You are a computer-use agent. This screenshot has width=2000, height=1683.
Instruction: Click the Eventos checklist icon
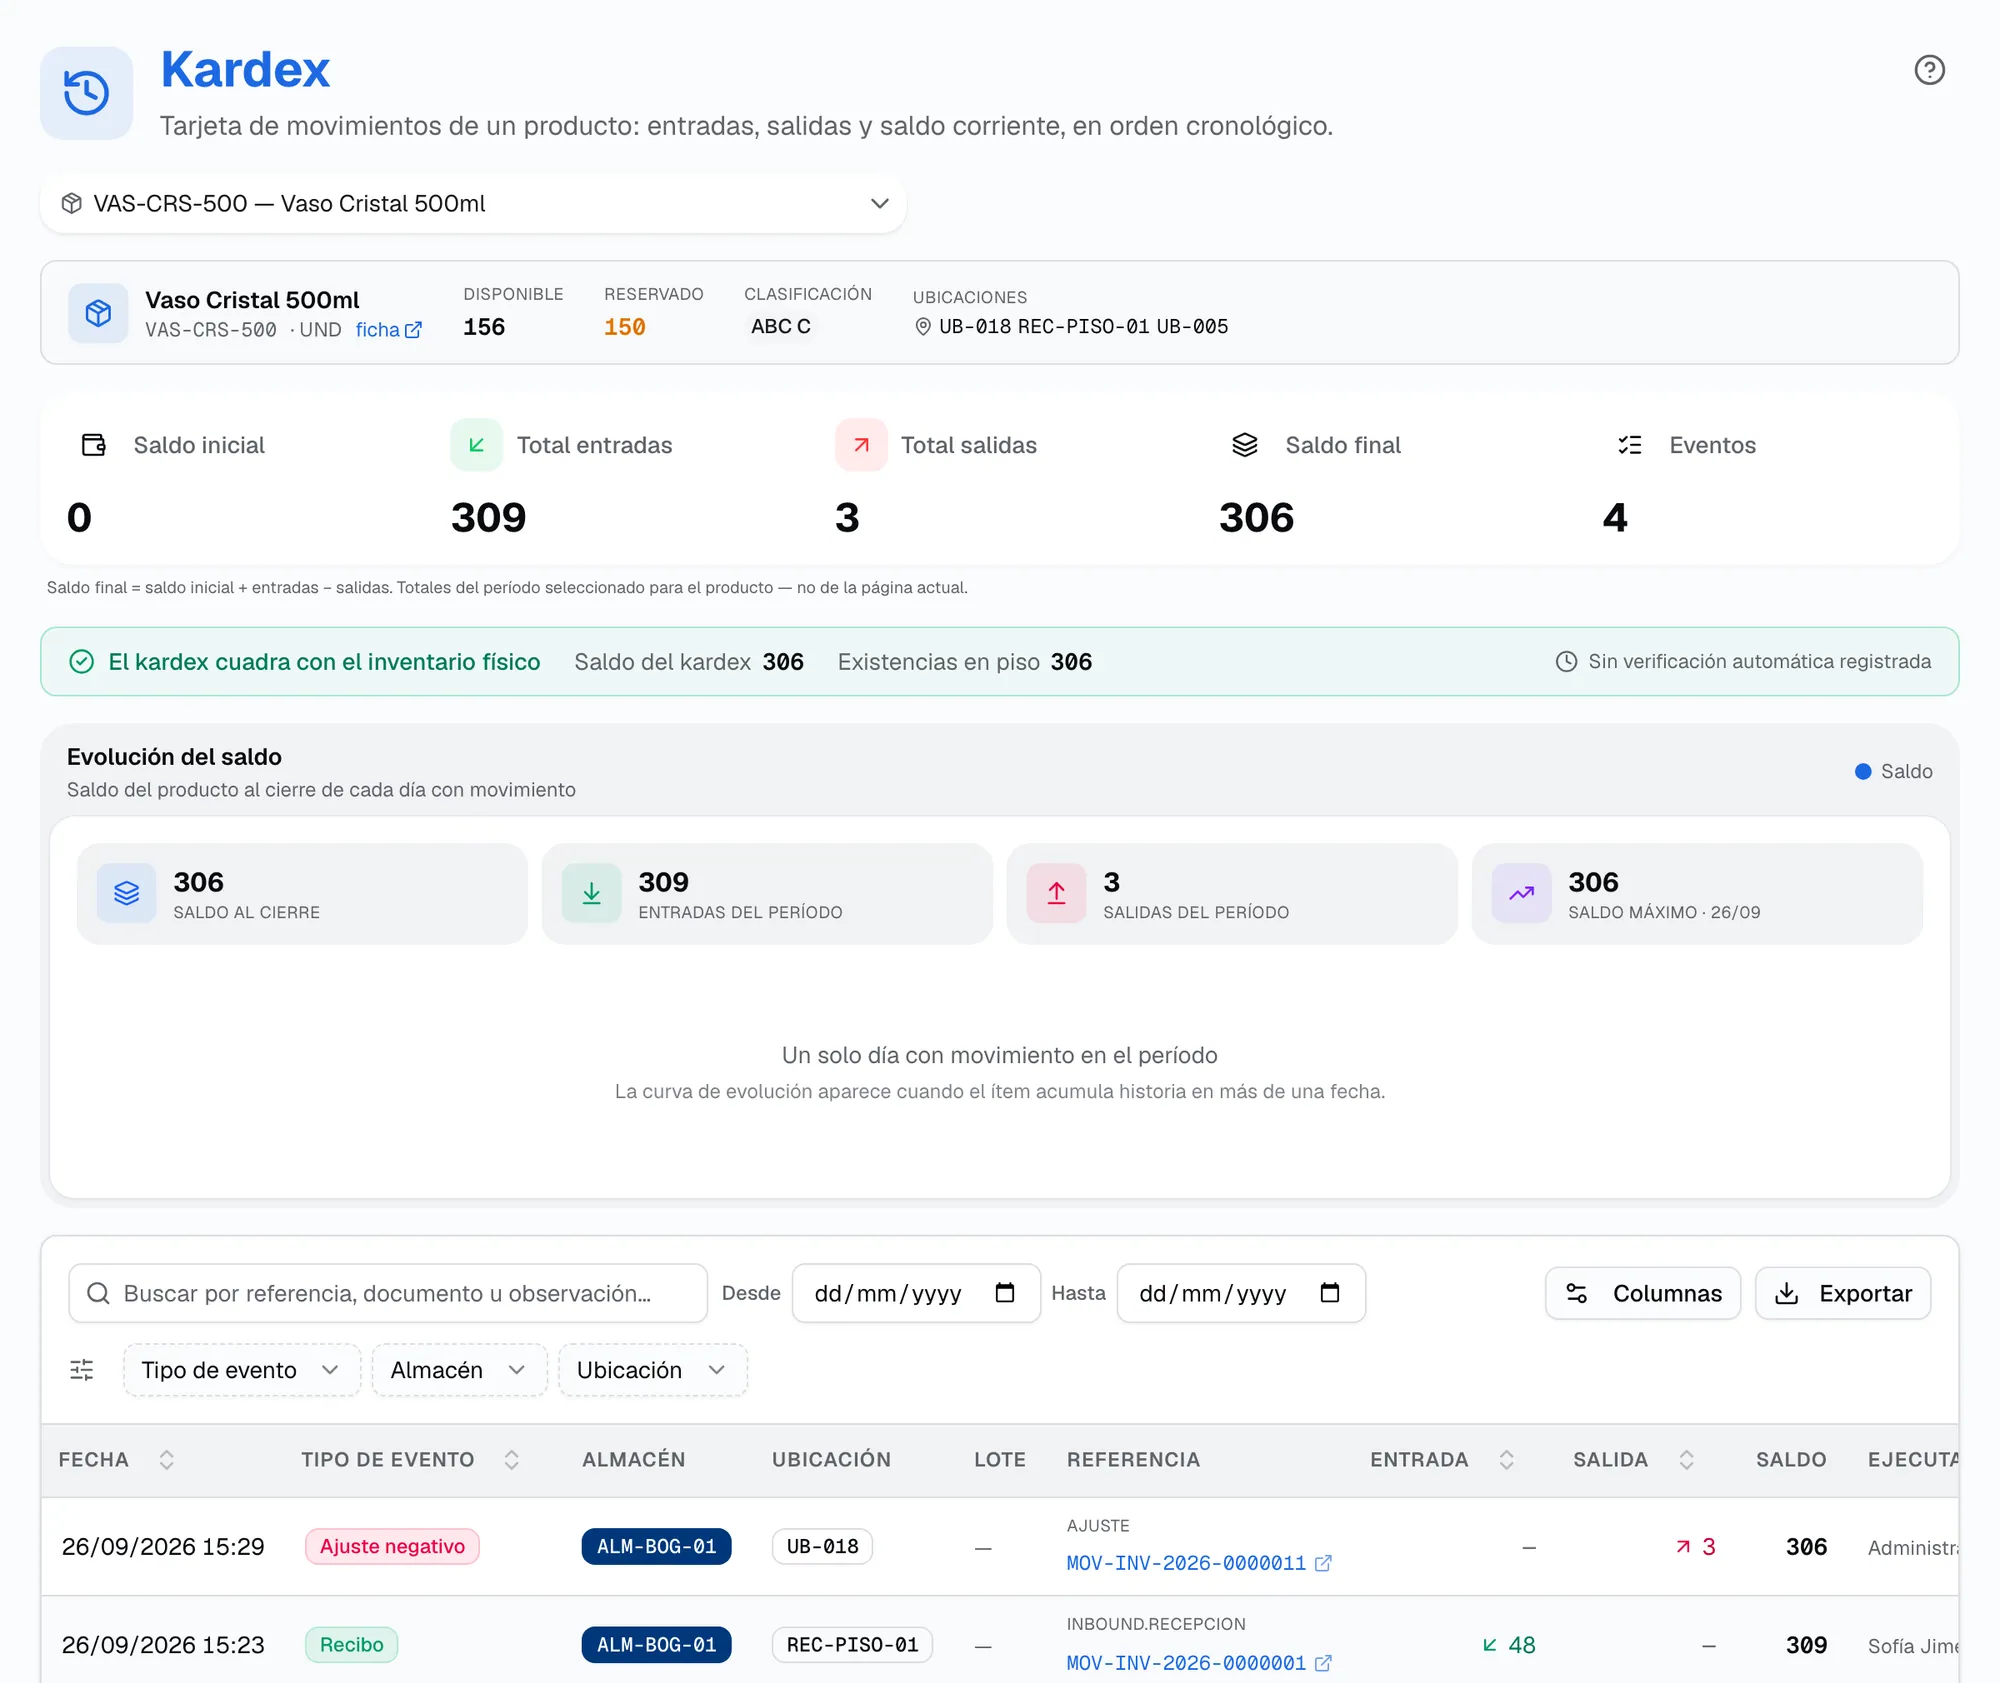[1629, 445]
